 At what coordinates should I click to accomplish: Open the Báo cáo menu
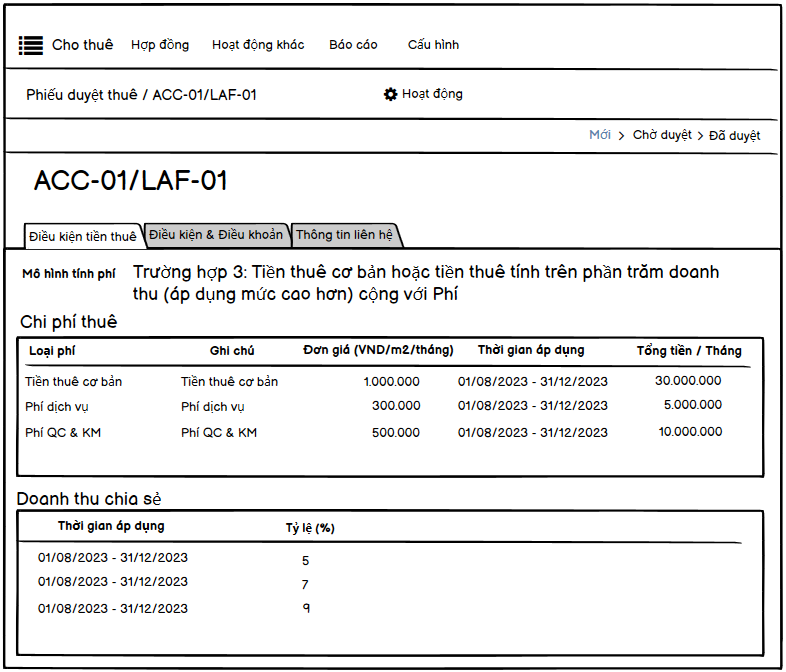pyautogui.click(x=353, y=45)
